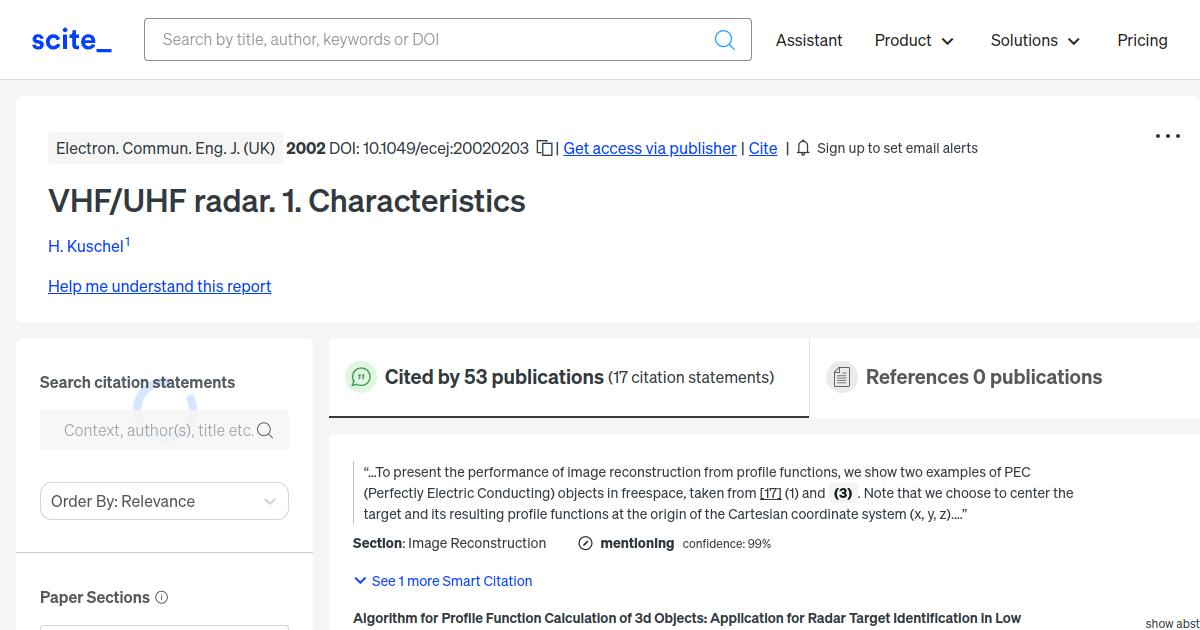Open the Order By: Relevance dropdown
The width and height of the screenshot is (1200, 630).
coord(164,501)
